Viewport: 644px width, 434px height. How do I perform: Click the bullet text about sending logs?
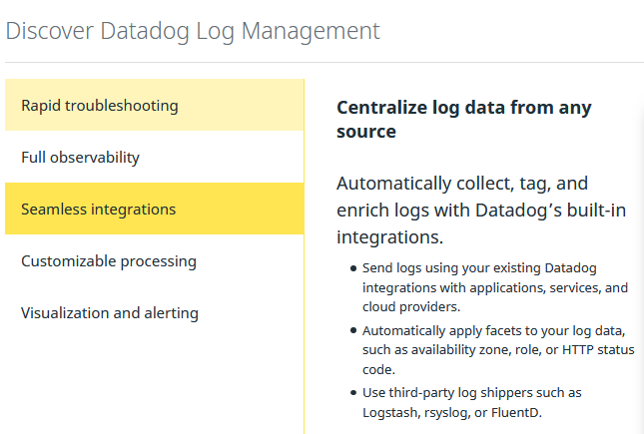[495, 287]
